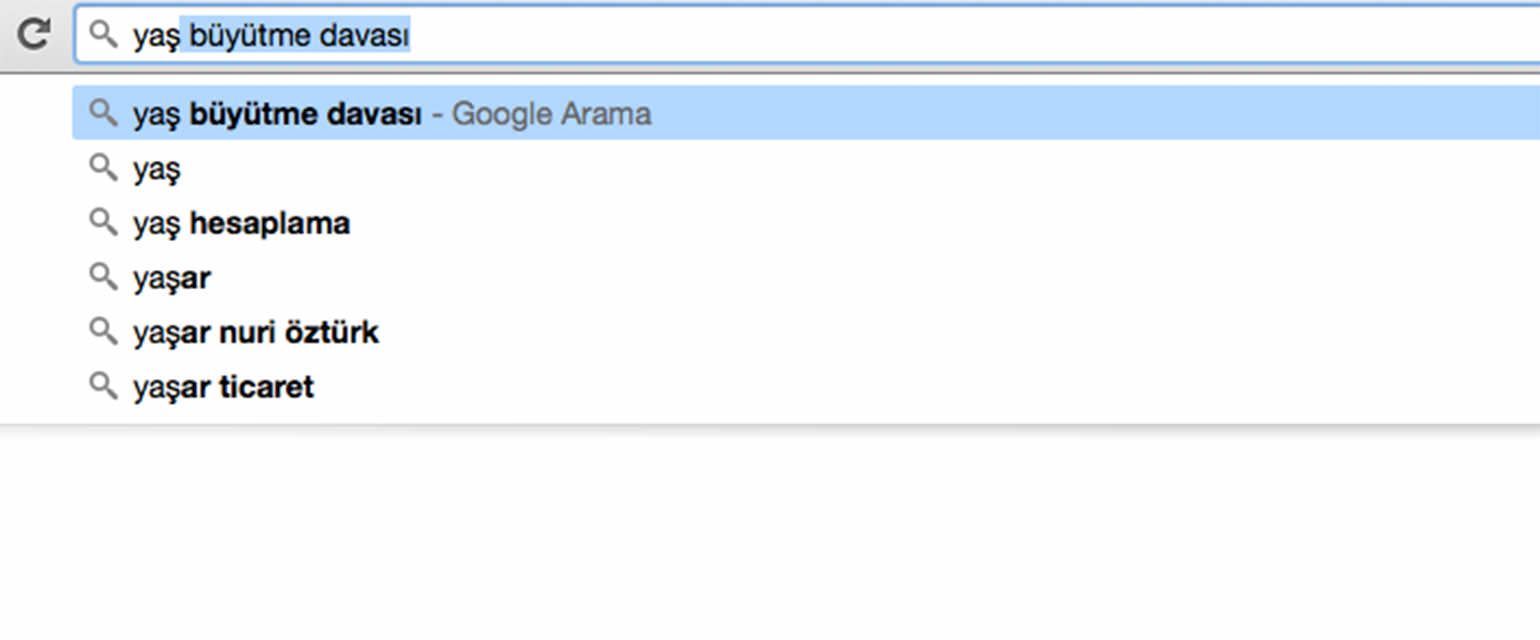Click the search icon beside 'yaşar ticaret'
This screenshot has width=1540, height=640.
[x=103, y=385]
